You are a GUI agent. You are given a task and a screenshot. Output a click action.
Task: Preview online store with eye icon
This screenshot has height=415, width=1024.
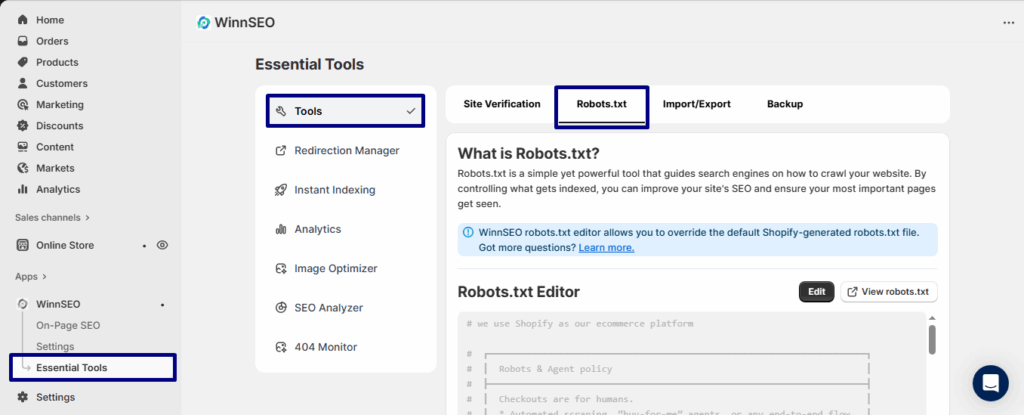pyautogui.click(x=163, y=245)
